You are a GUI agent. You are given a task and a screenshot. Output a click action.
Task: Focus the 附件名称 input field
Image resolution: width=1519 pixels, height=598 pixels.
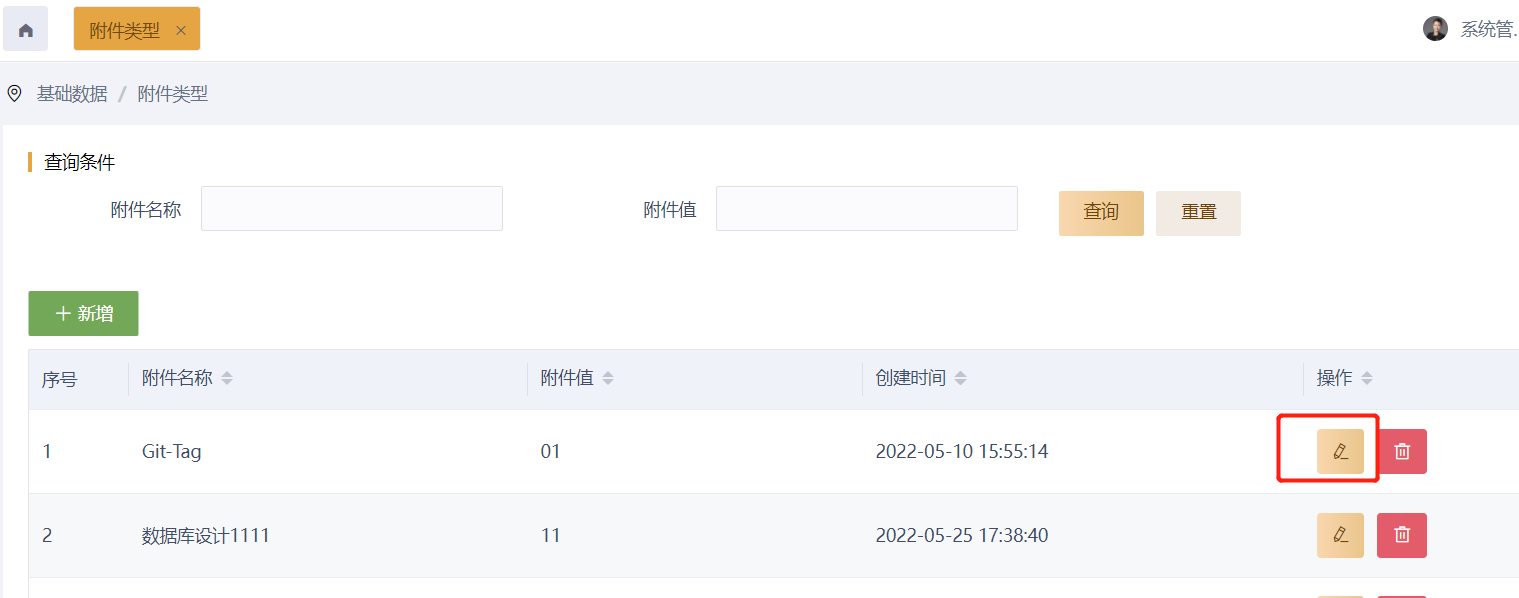click(352, 209)
